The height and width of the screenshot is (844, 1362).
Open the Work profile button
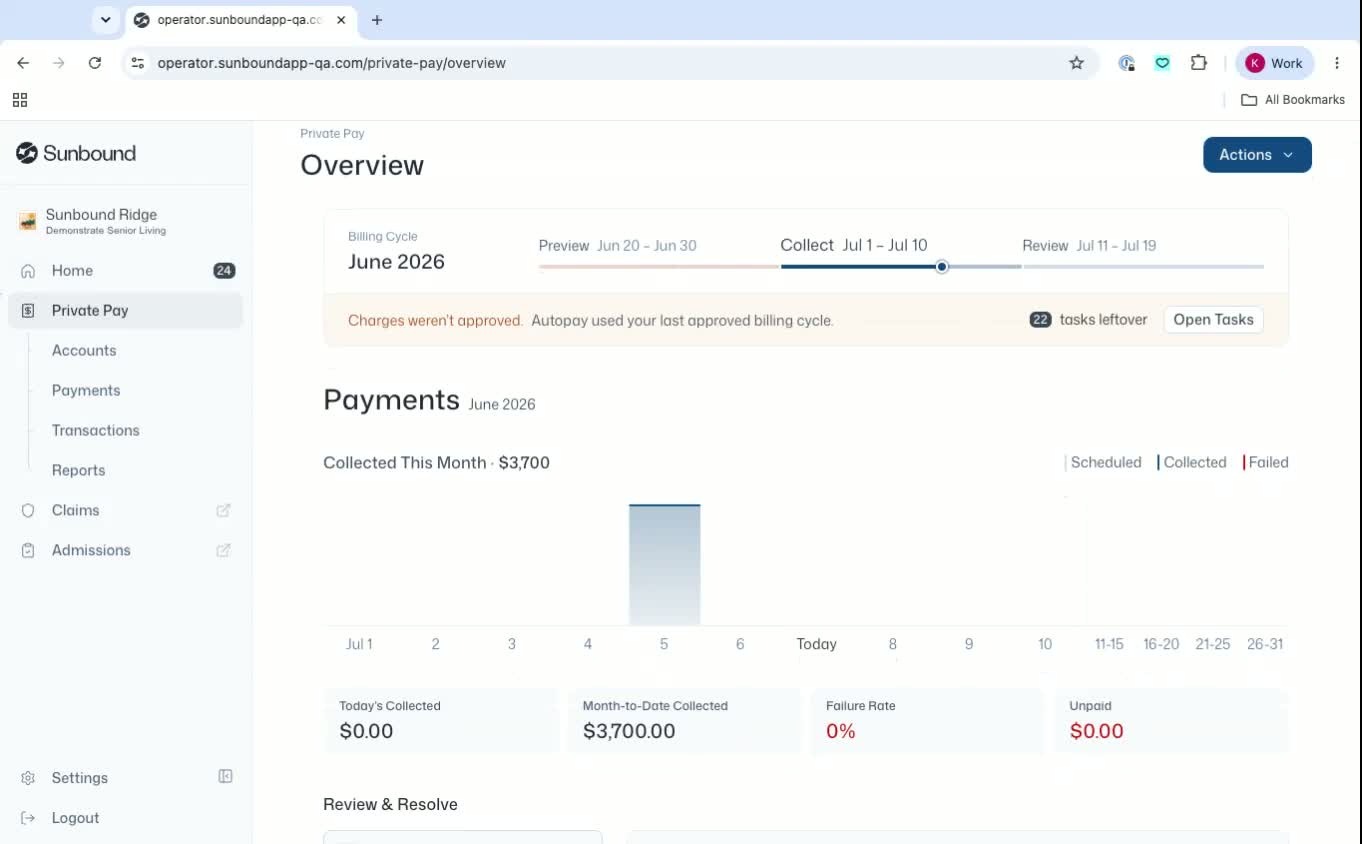1274,63
